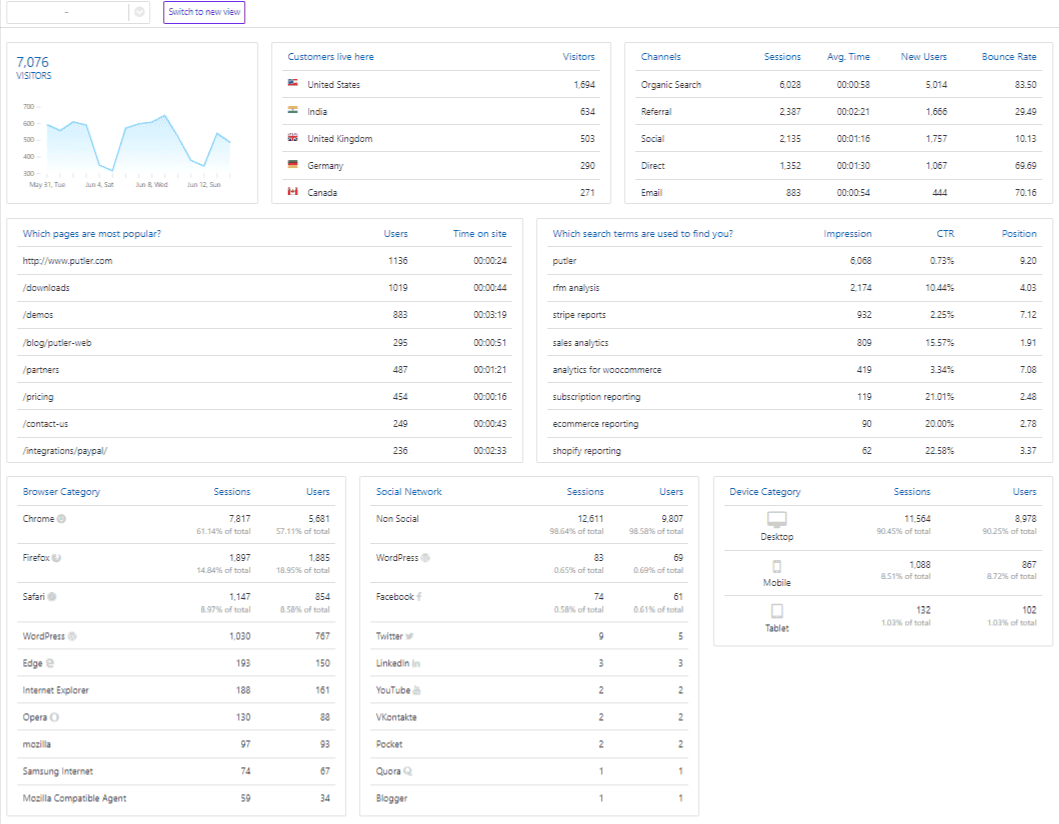This screenshot has height=824, width=1059.
Task: Click the India flag icon
Action: pyautogui.click(x=292, y=110)
